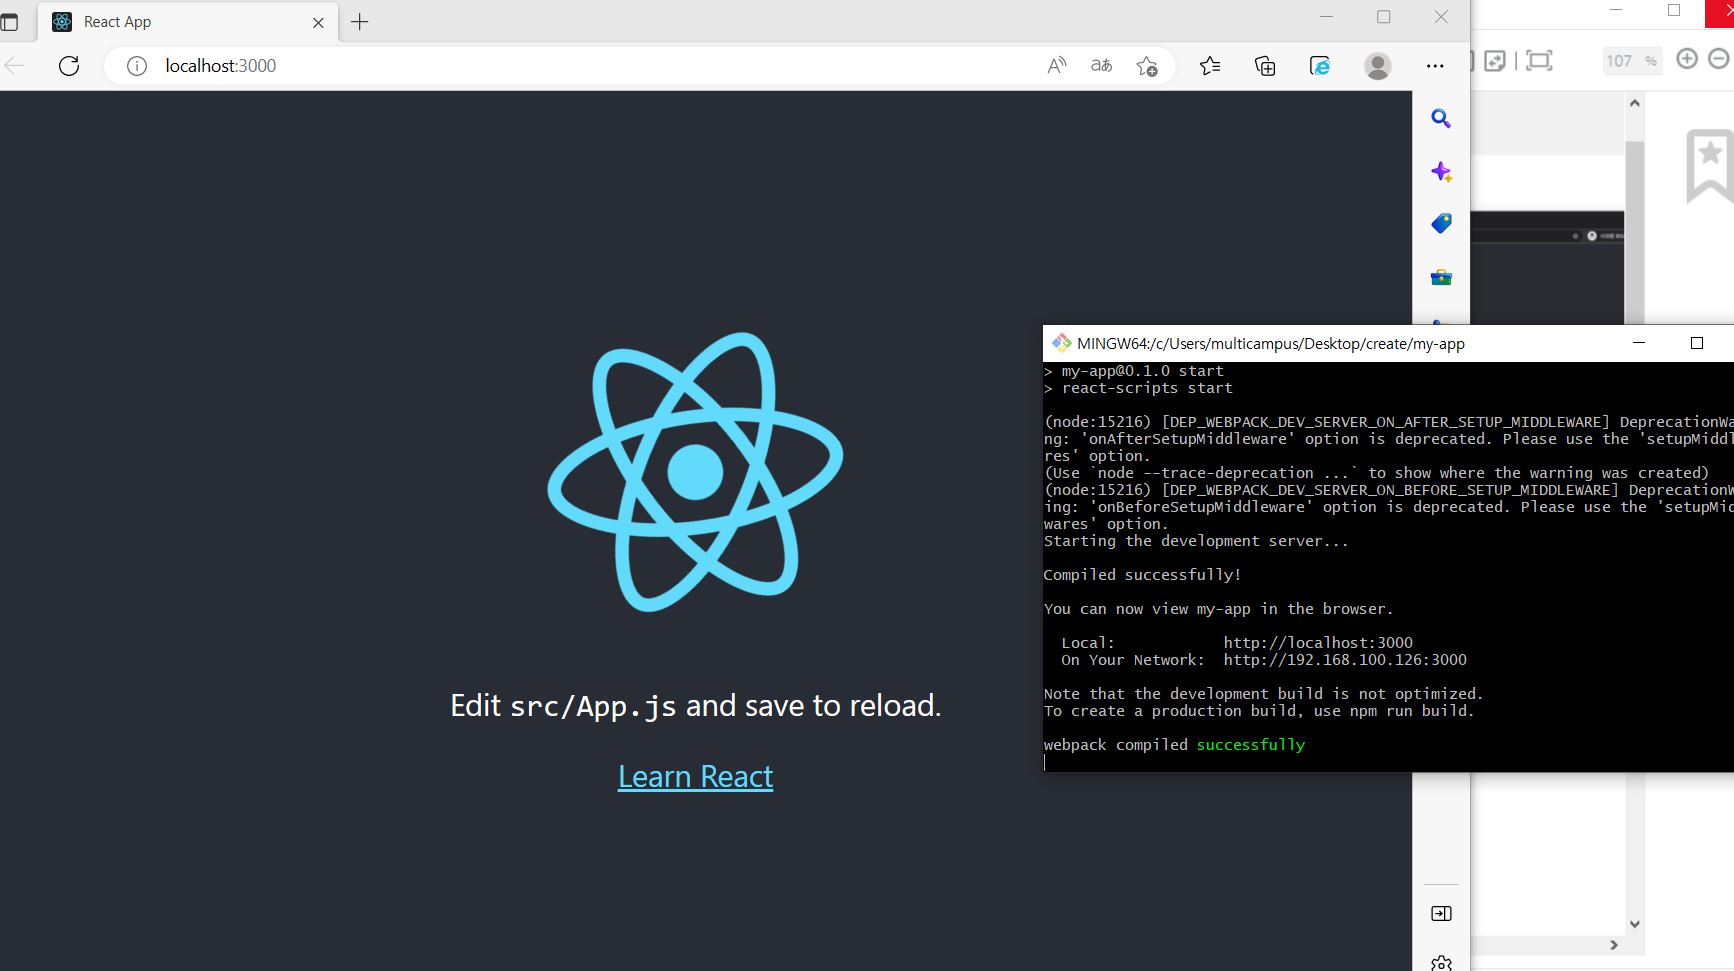
Task: Click 'Starting the development server...' line
Action: point(1196,541)
